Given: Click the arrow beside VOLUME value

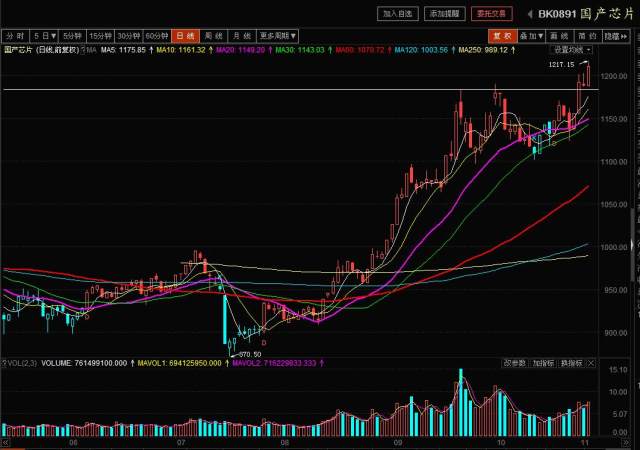Looking at the screenshot, I should [132, 364].
